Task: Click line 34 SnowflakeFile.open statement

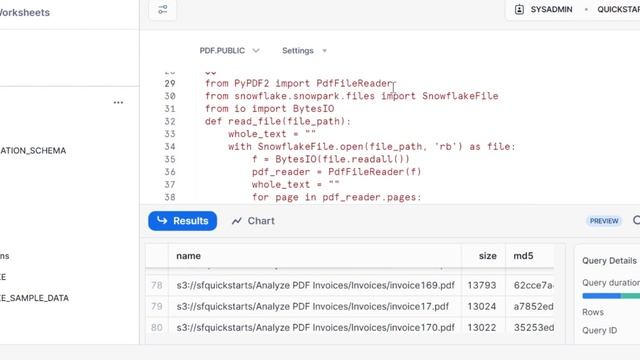Action: click(372, 147)
